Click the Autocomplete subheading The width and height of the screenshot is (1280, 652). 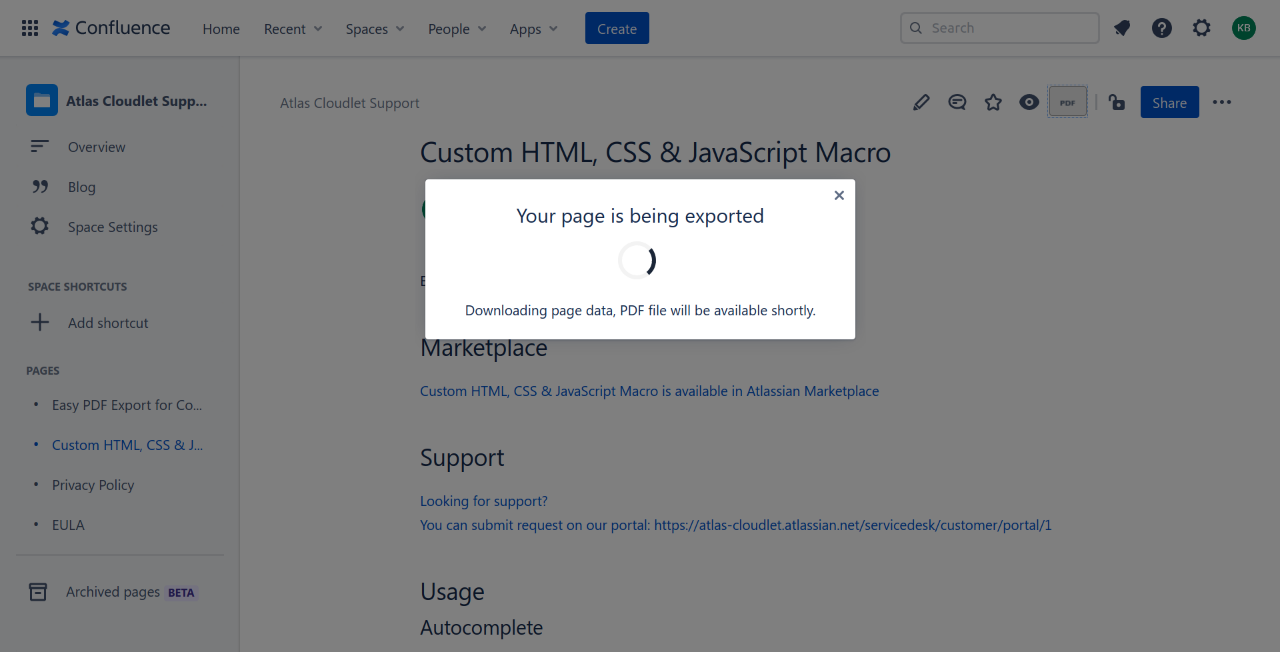coord(481,628)
